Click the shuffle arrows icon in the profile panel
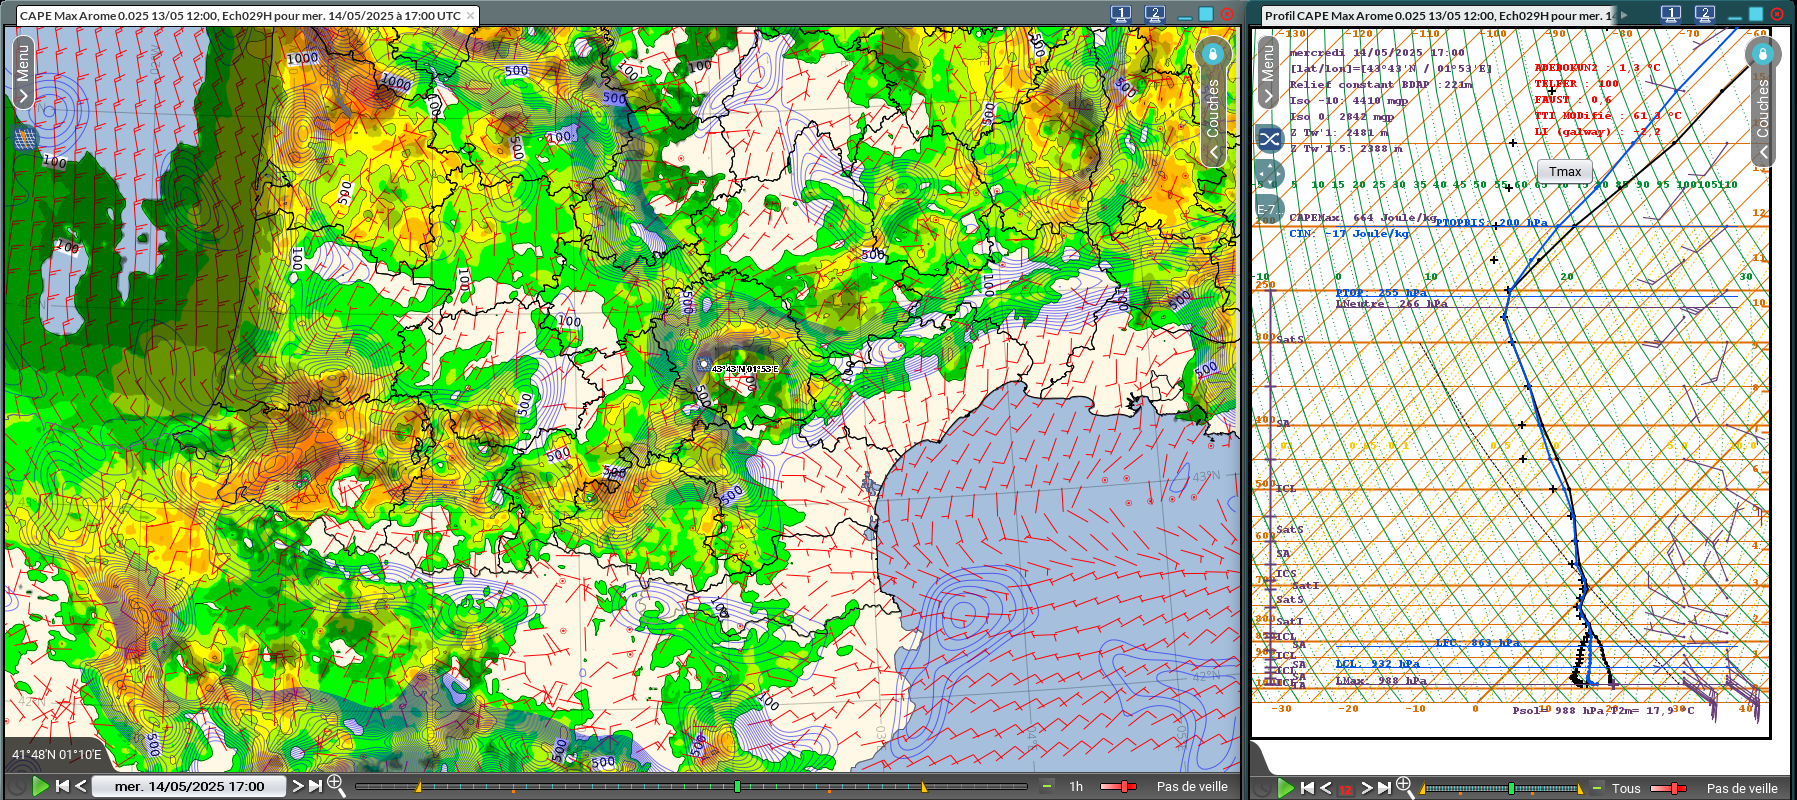The height and width of the screenshot is (800, 1797). [1269, 139]
